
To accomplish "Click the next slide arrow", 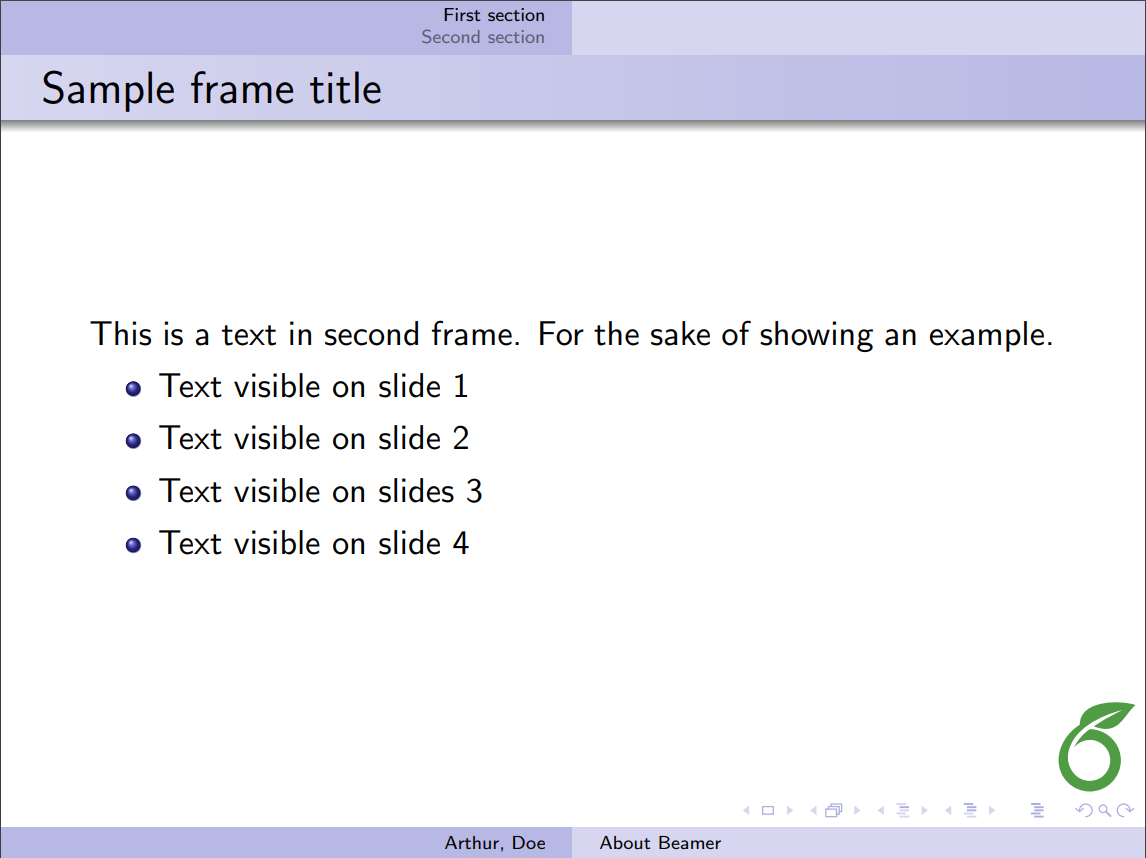I will pyautogui.click(x=790, y=810).
